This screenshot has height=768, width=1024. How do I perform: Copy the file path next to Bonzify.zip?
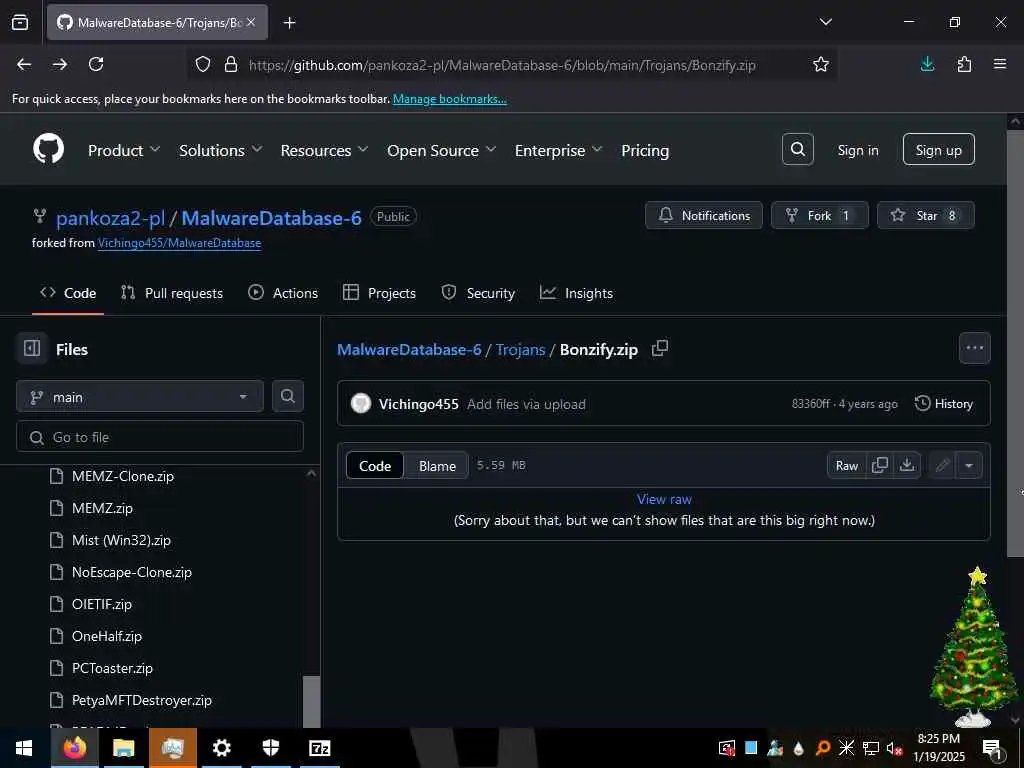(x=660, y=349)
